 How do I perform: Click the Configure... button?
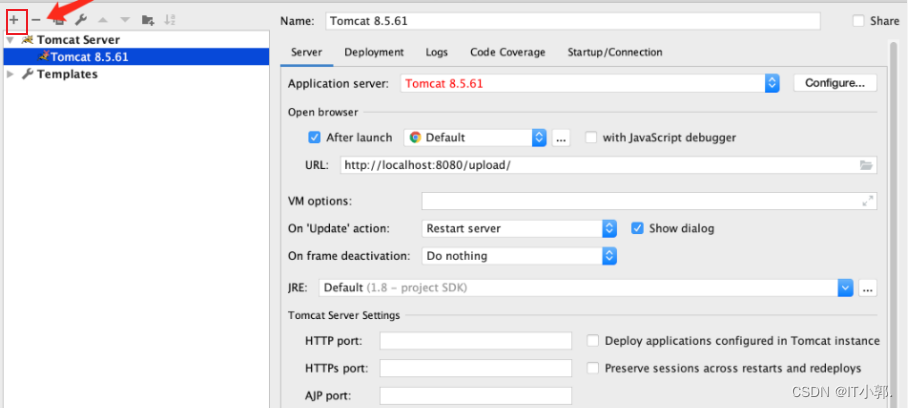point(834,83)
